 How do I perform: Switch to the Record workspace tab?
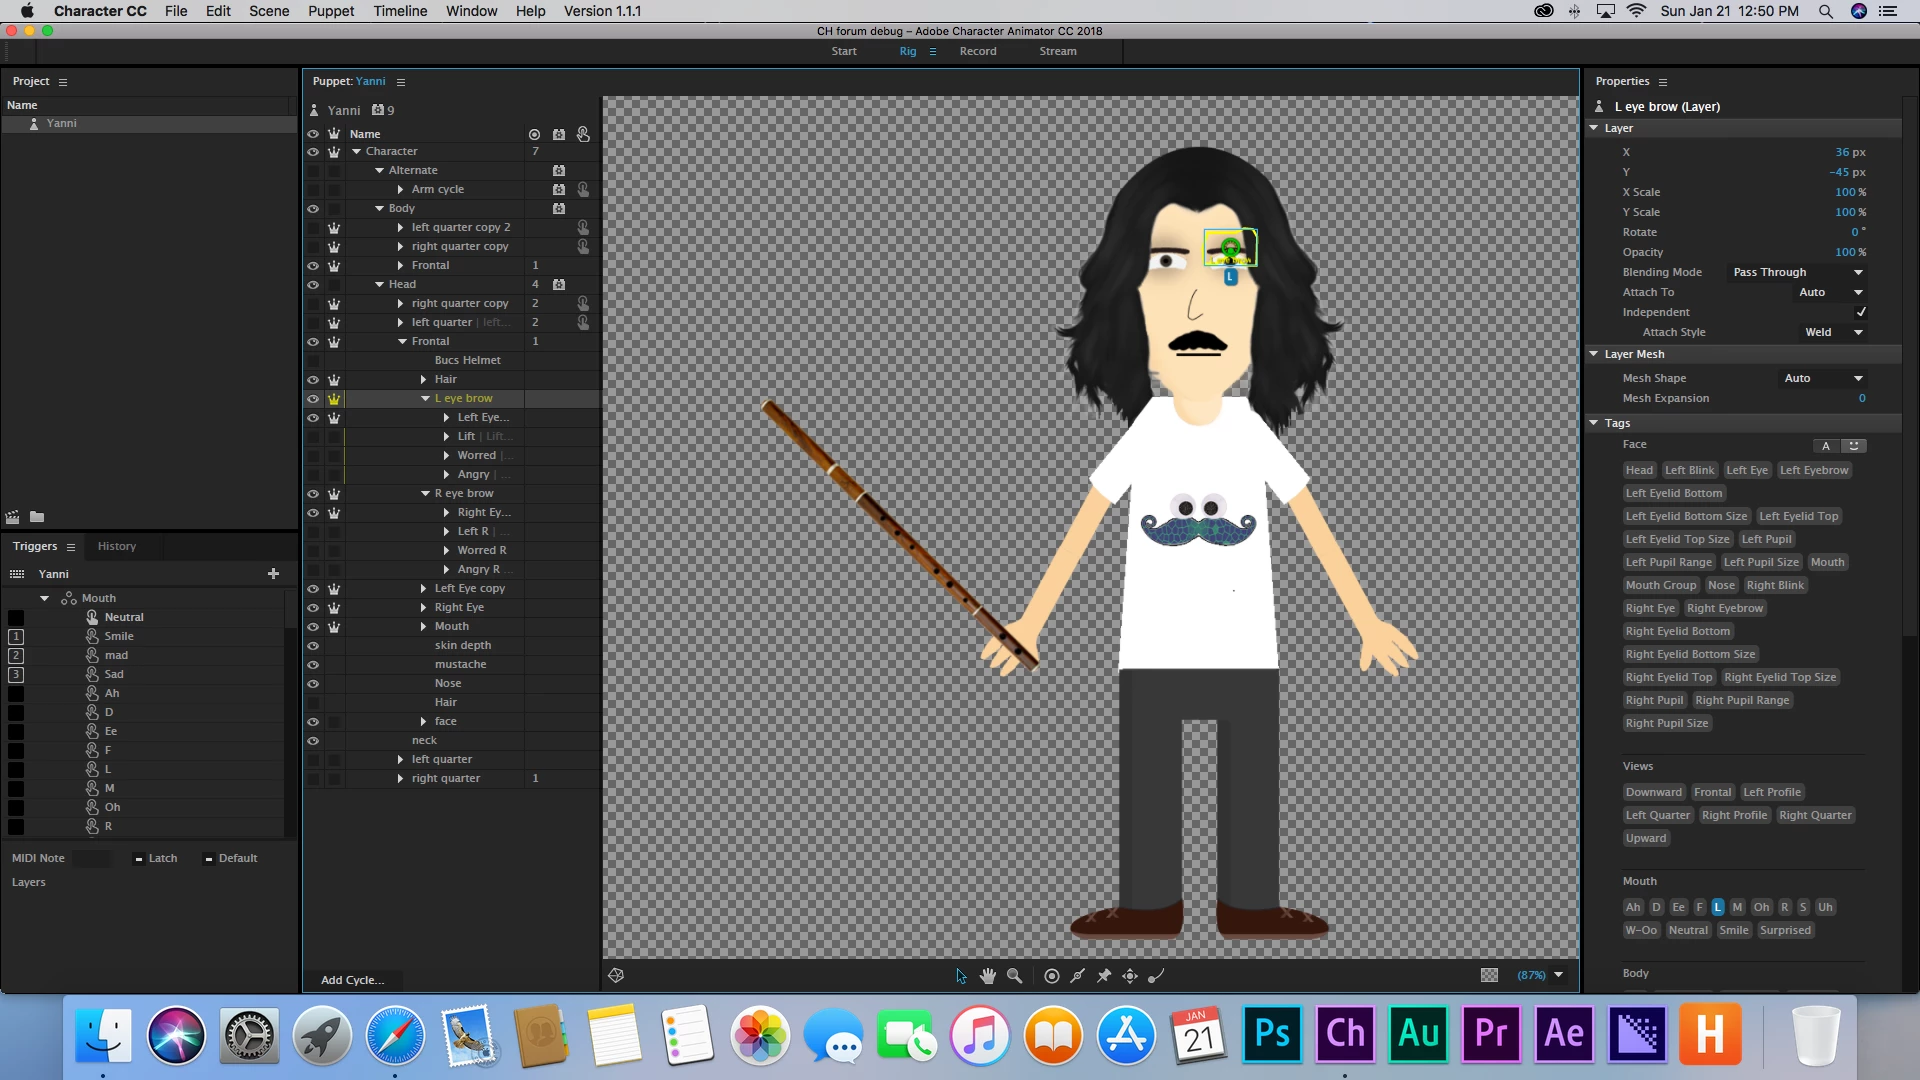coord(977,51)
